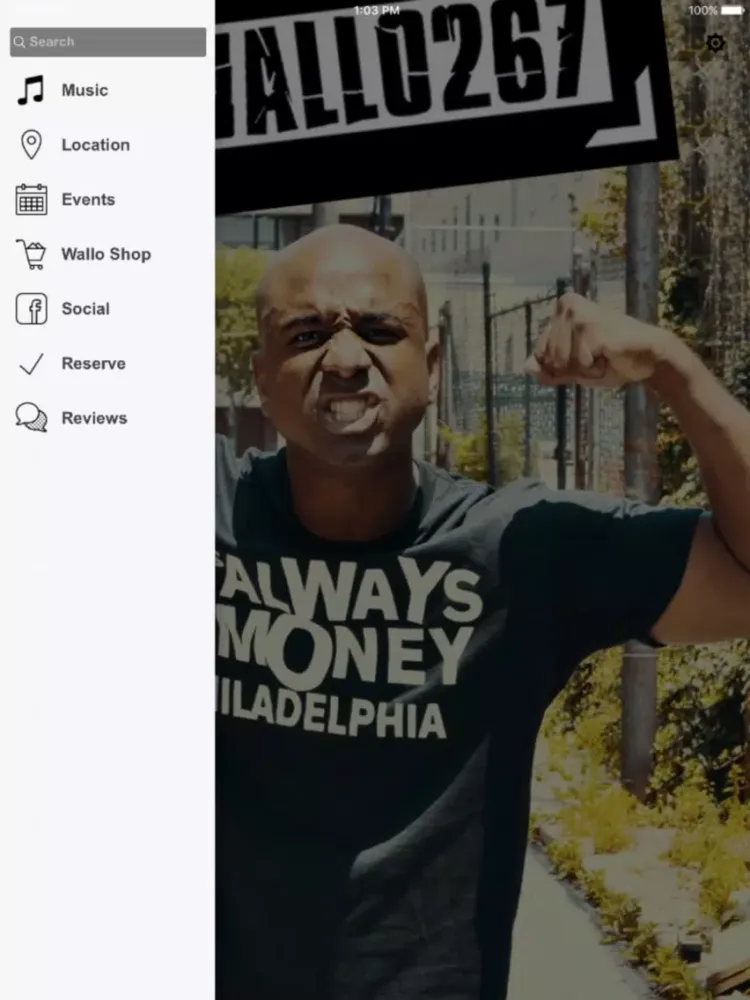The height and width of the screenshot is (1000, 750).
Task: Tap the Facebook Social icon
Action: pyautogui.click(x=31, y=309)
